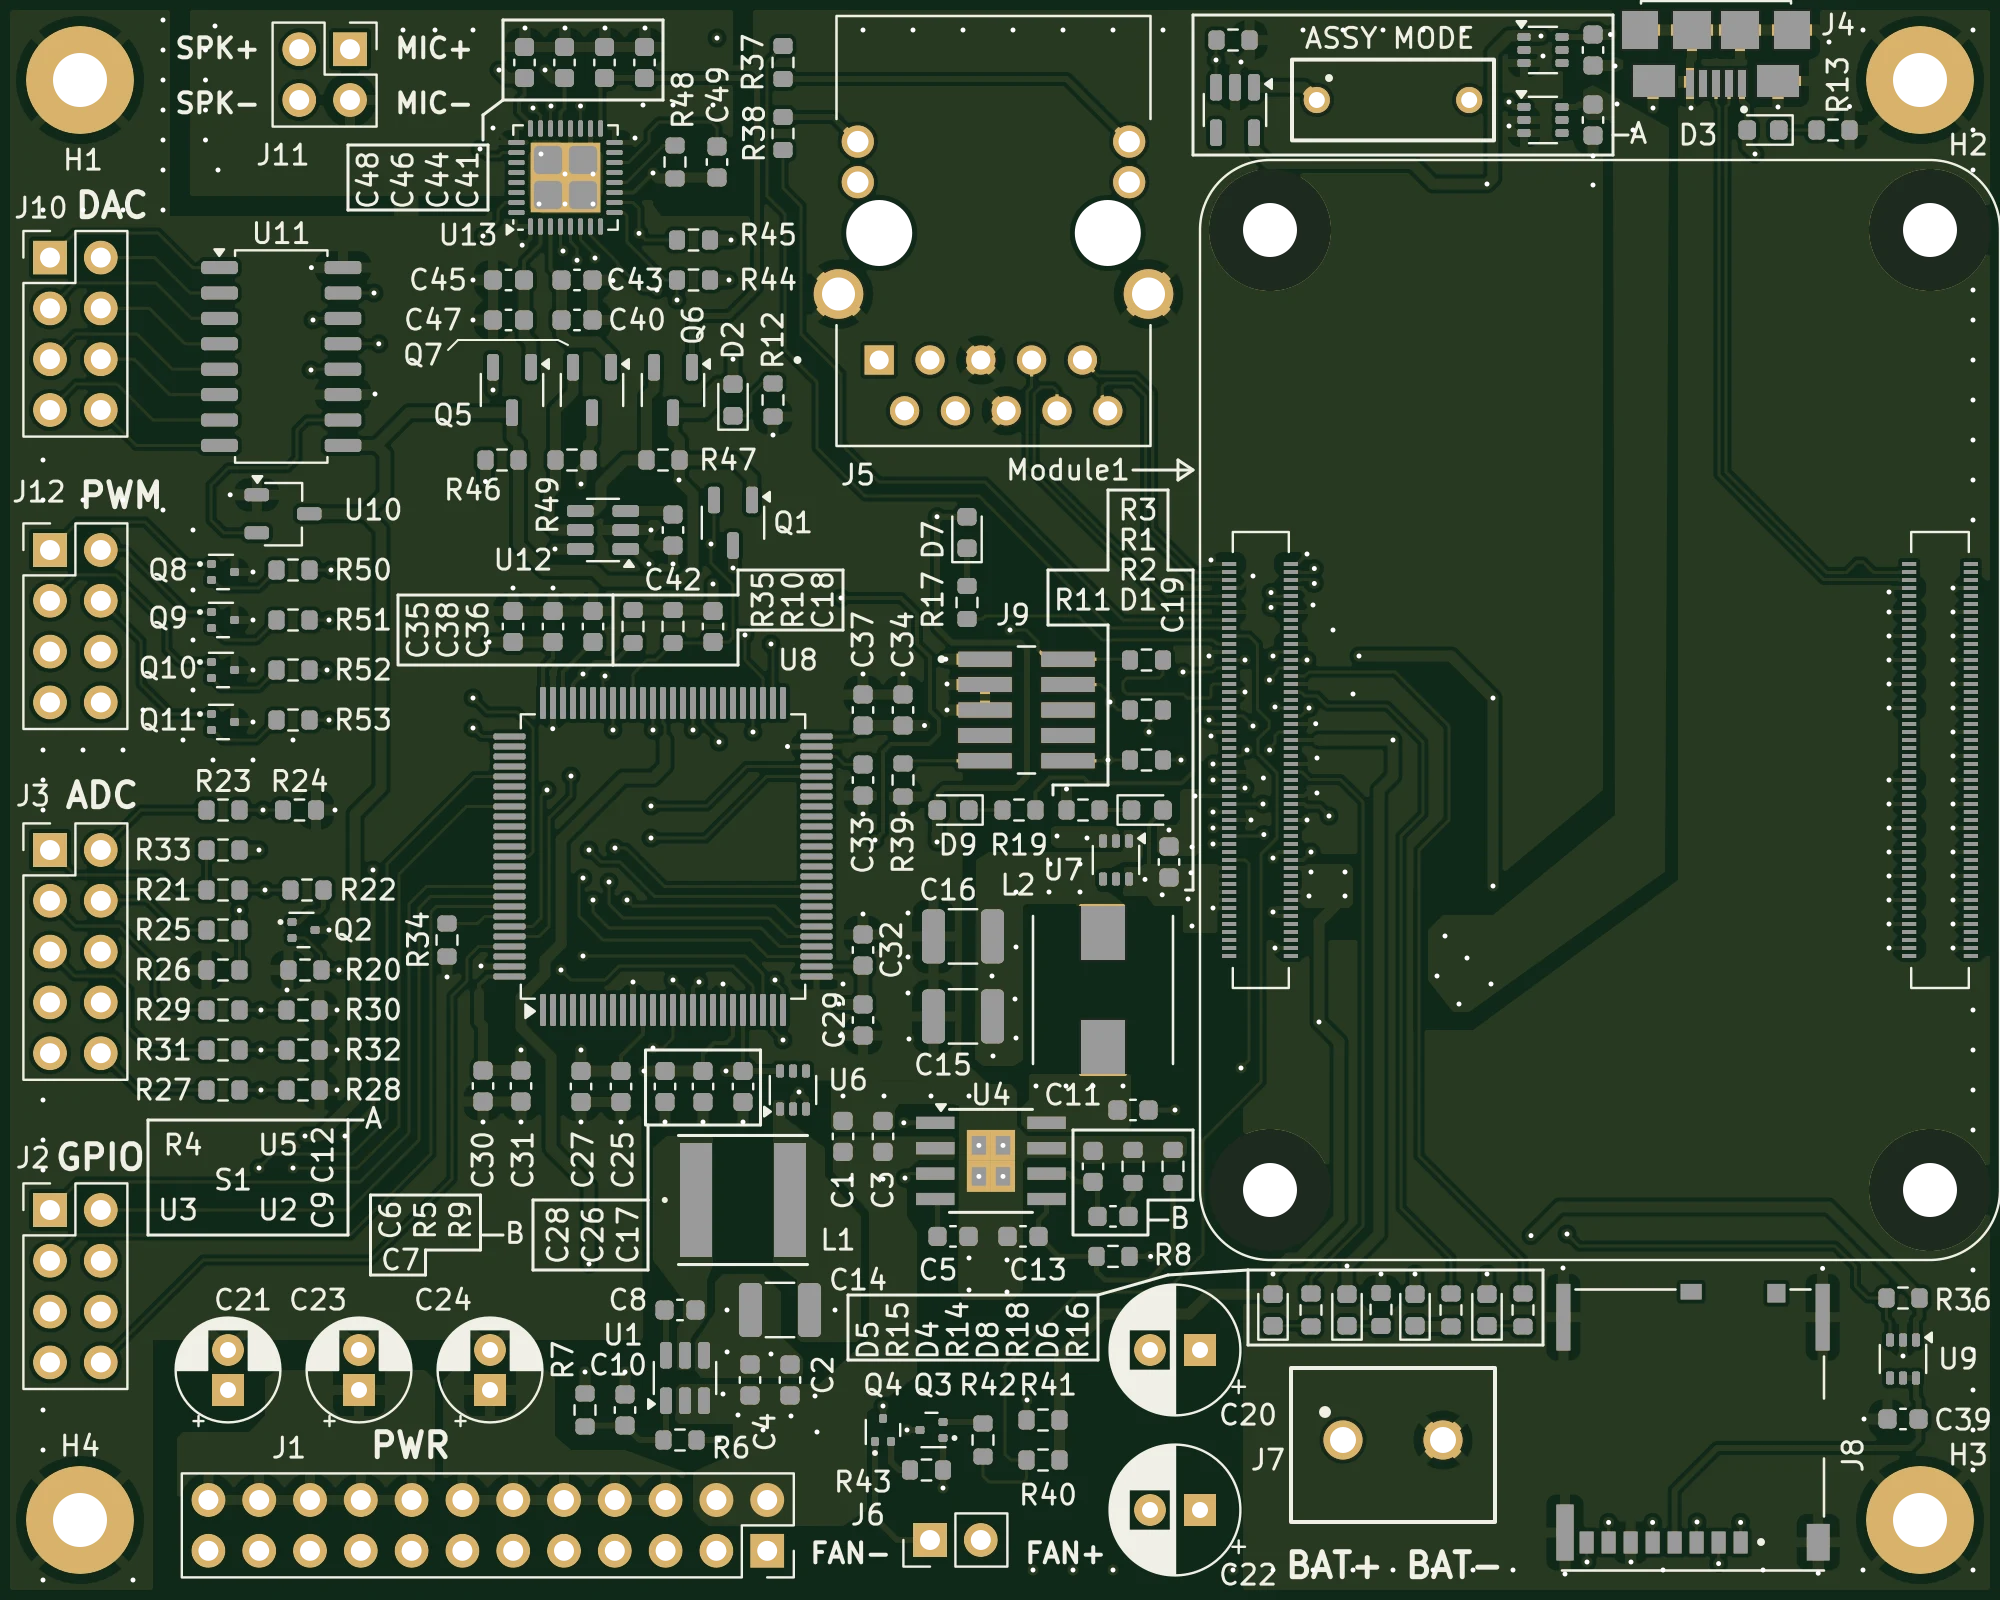Viewport: 2000px width, 1600px height.
Task: Click the Module1 label text
Action: pos(1067,470)
